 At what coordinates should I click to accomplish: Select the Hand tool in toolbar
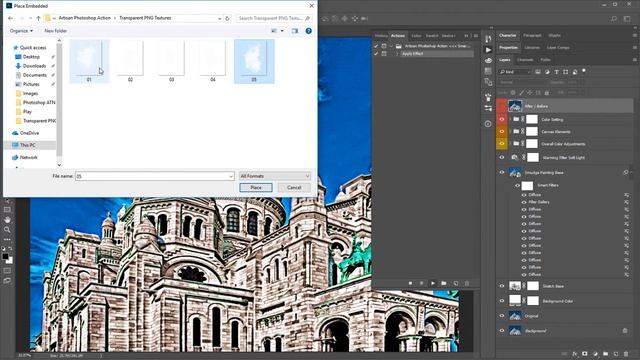coord(7,220)
